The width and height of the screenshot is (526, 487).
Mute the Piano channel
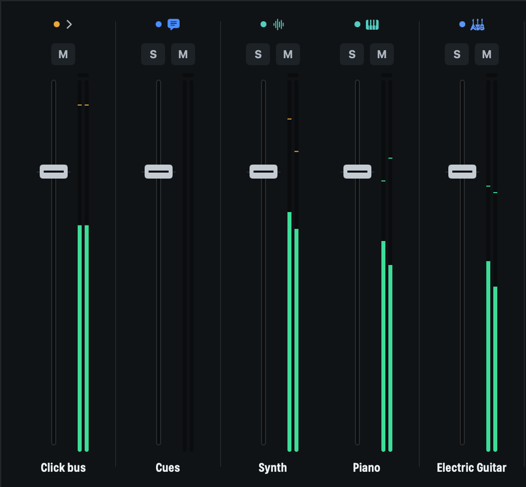(382, 54)
